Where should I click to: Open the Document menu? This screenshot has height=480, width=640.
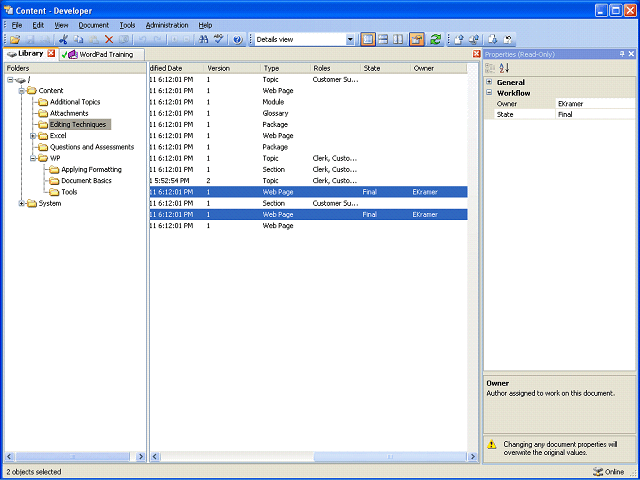pos(93,25)
